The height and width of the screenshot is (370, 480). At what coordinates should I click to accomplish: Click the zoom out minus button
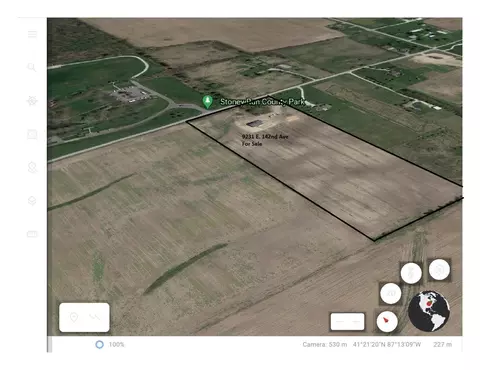coord(340,322)
